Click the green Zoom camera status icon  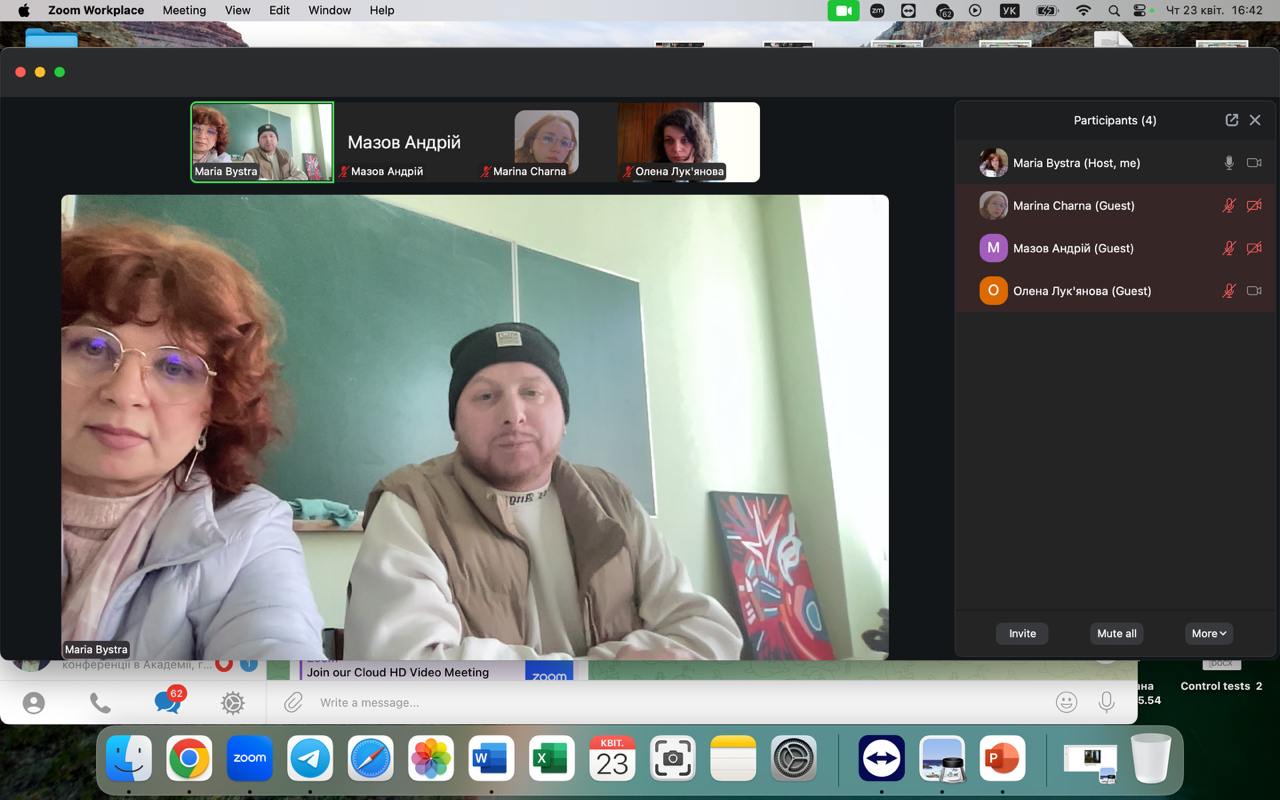pyautogui.click(x=843, y=10)
